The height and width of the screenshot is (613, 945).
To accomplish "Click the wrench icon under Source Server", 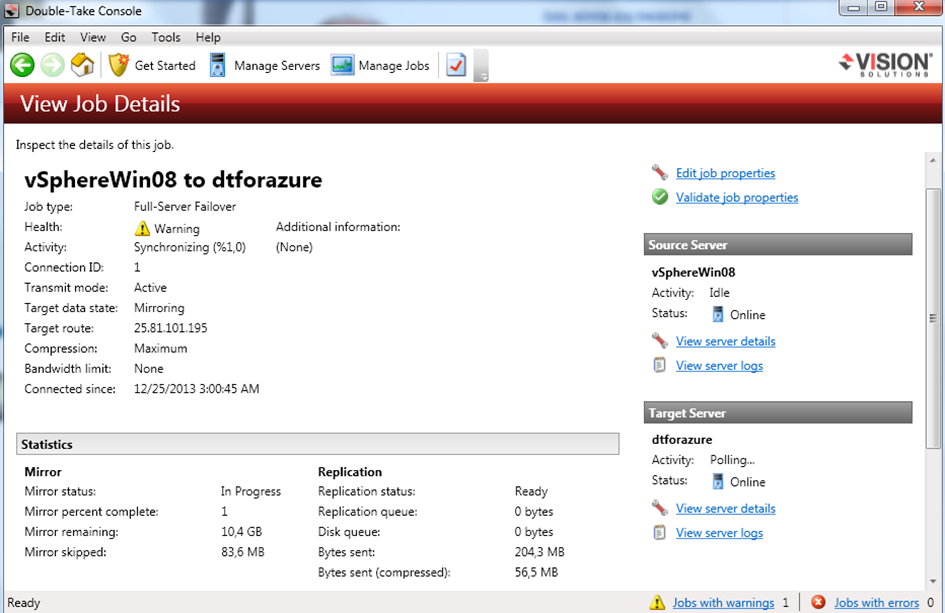I will click(x=660, y=341).
